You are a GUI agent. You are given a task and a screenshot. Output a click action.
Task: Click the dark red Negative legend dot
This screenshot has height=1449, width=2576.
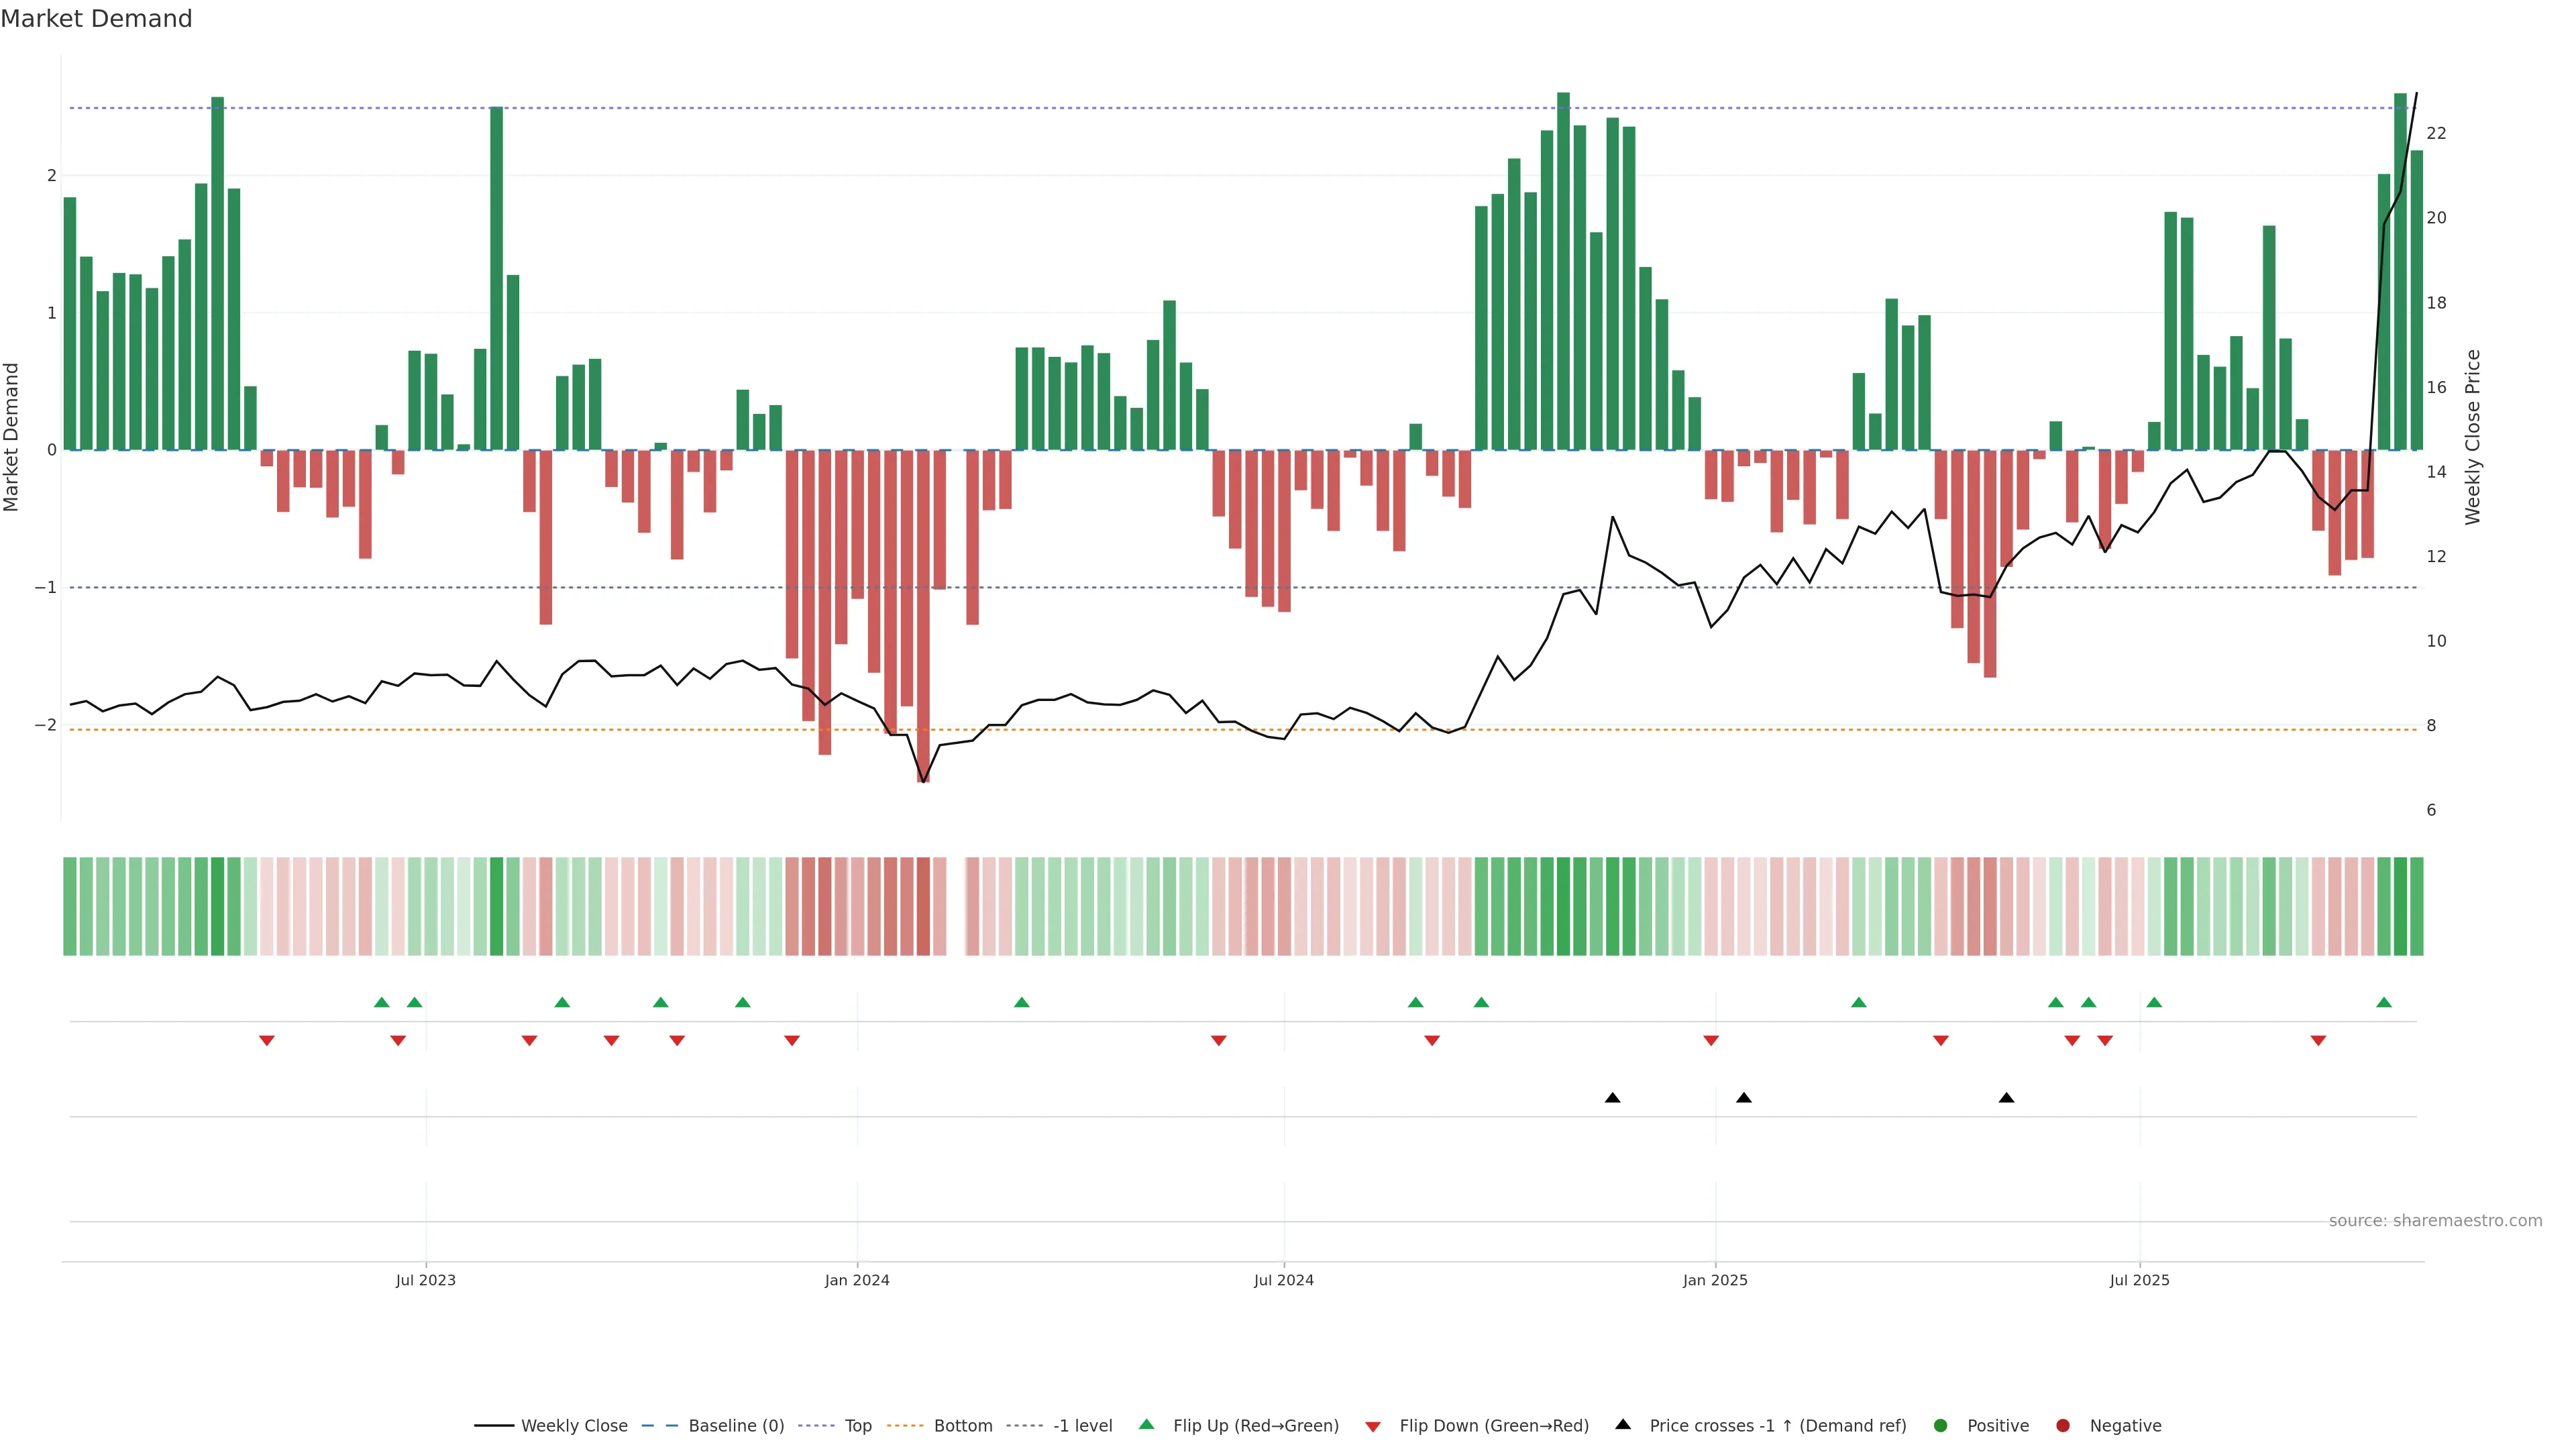point(2063,1425)
